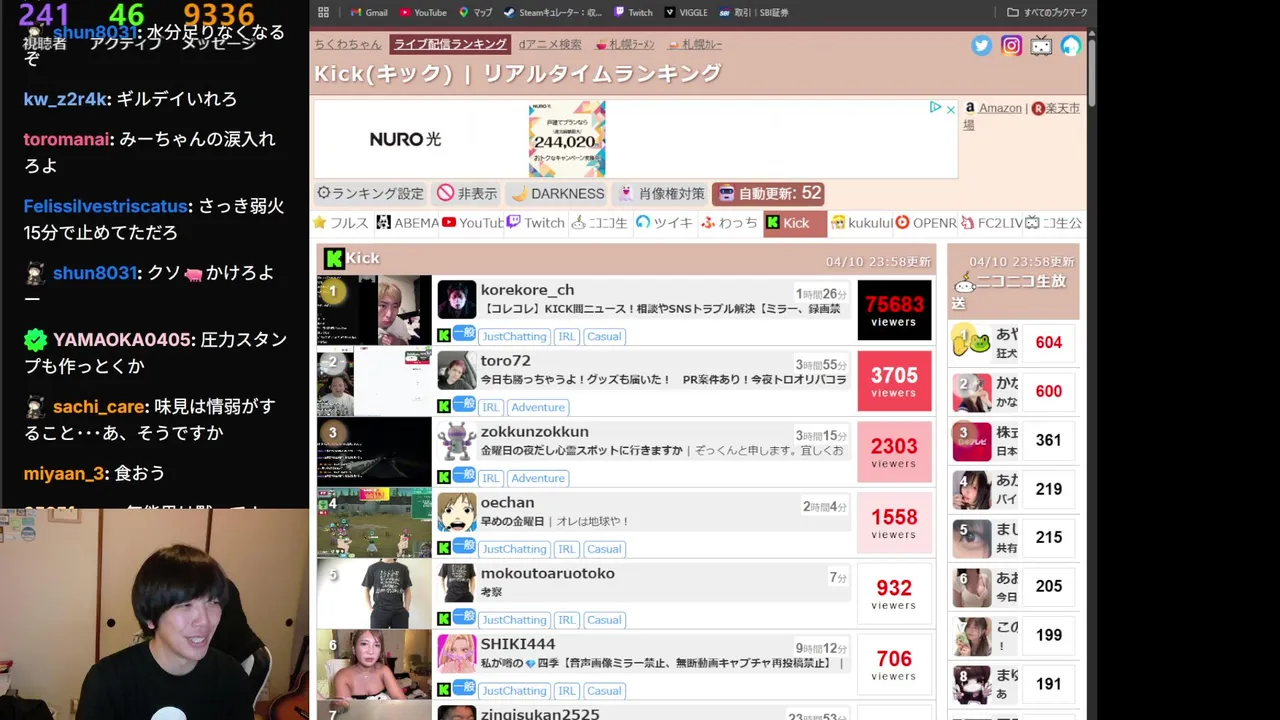Click the Instagram icon
Viewport: 1280px width, 720px height.
1011,45
